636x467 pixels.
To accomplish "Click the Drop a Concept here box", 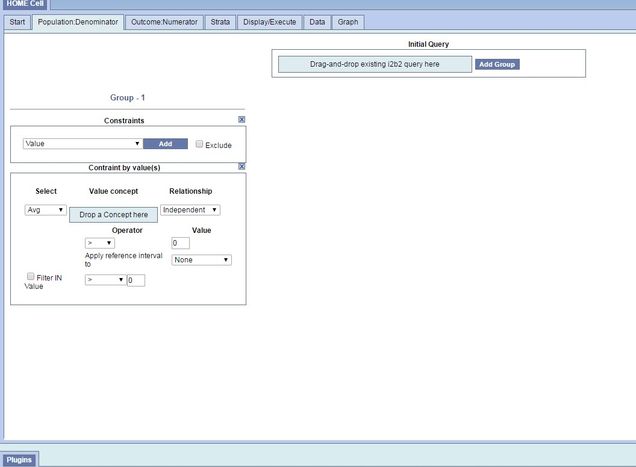I will (x=113, y=215).
